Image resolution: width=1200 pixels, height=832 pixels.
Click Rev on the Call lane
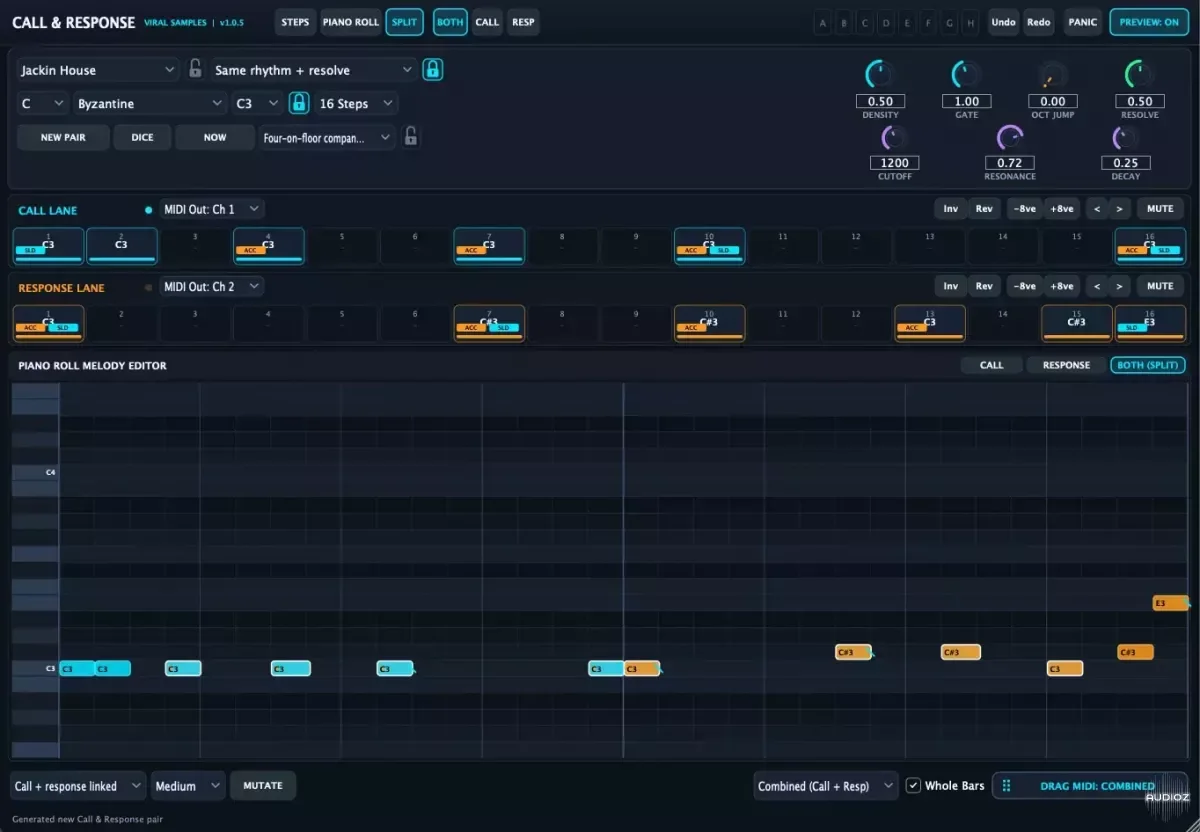(984, 209)
